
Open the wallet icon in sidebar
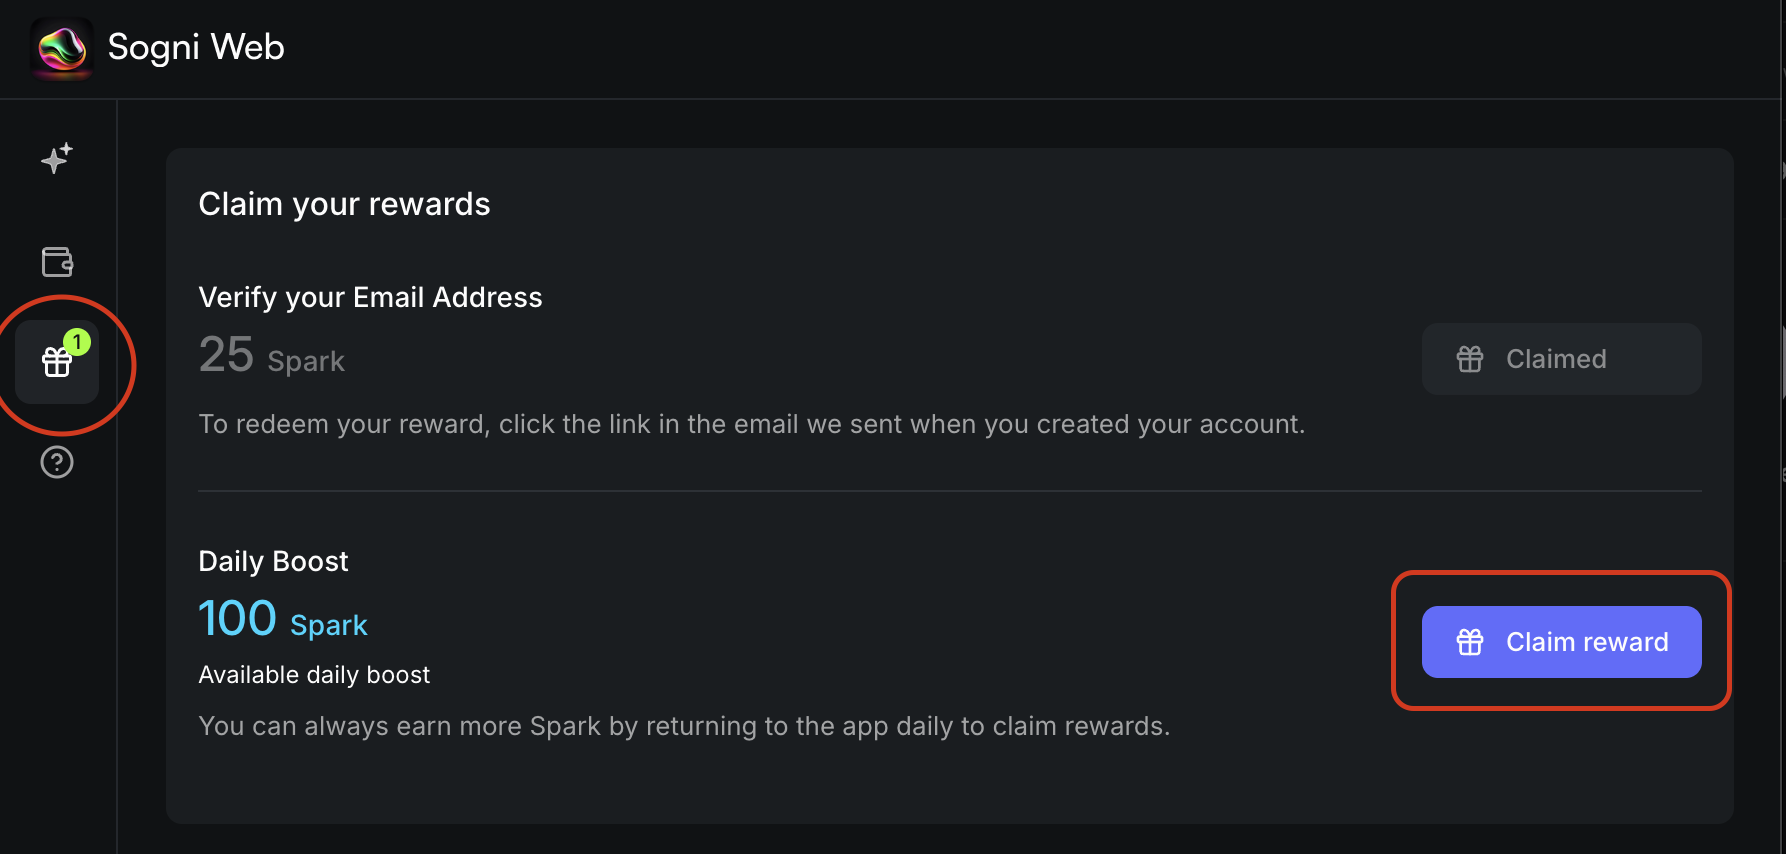57,262
